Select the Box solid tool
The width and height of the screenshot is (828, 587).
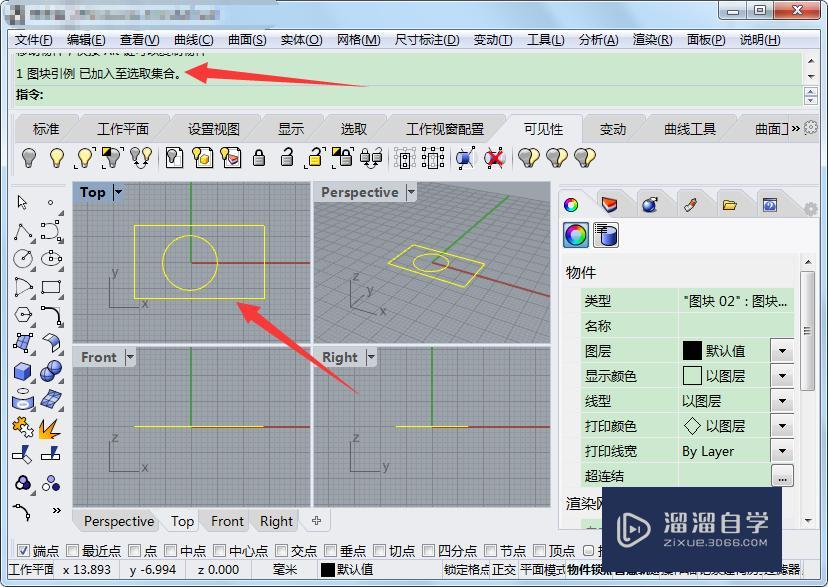(x=22, y=371)
